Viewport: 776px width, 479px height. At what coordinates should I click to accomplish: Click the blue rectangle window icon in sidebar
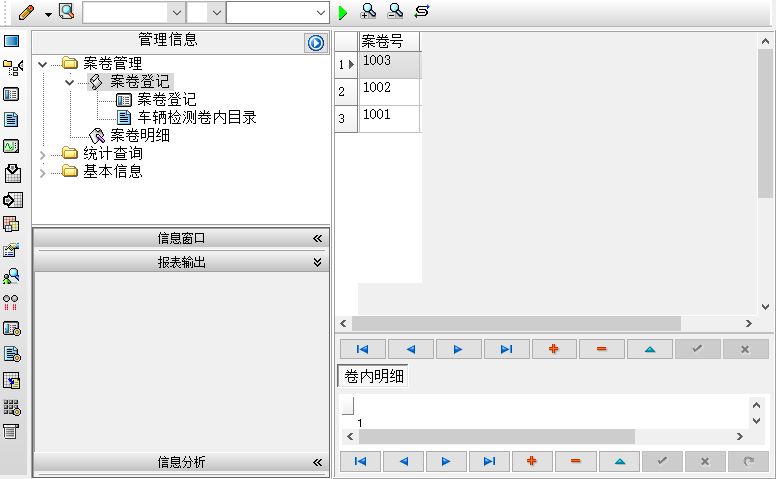(x=11, y=41)
